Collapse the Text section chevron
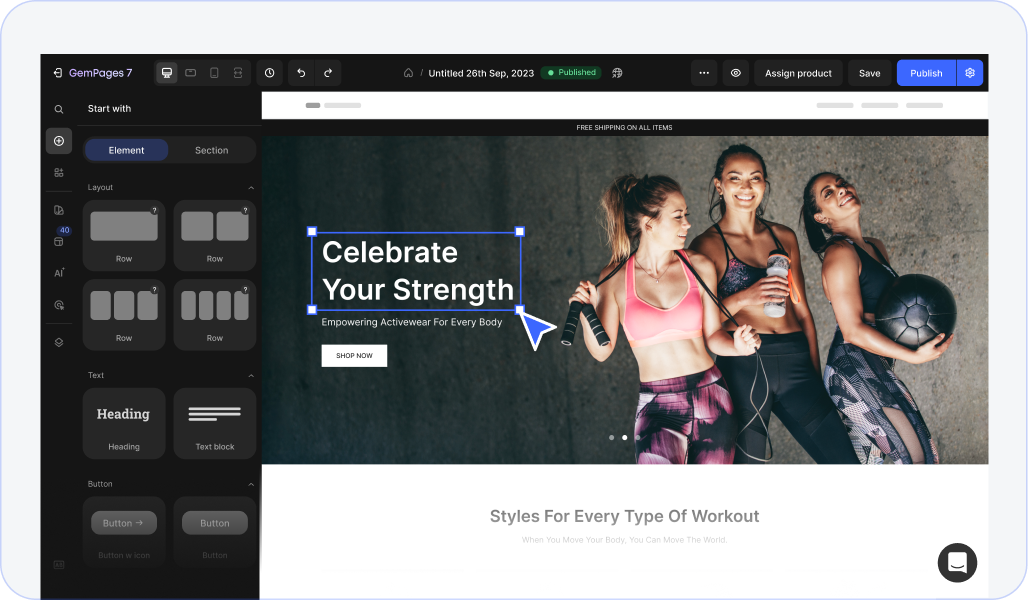 [x=251, y=376]
